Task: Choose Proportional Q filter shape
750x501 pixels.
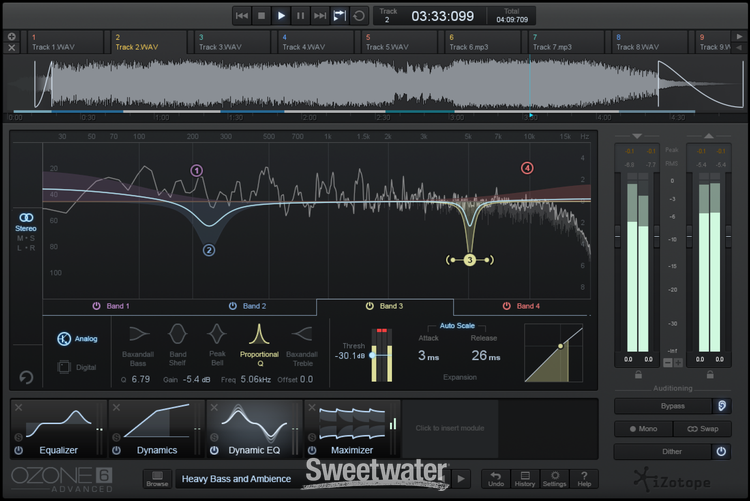Action: click(259, 345)
